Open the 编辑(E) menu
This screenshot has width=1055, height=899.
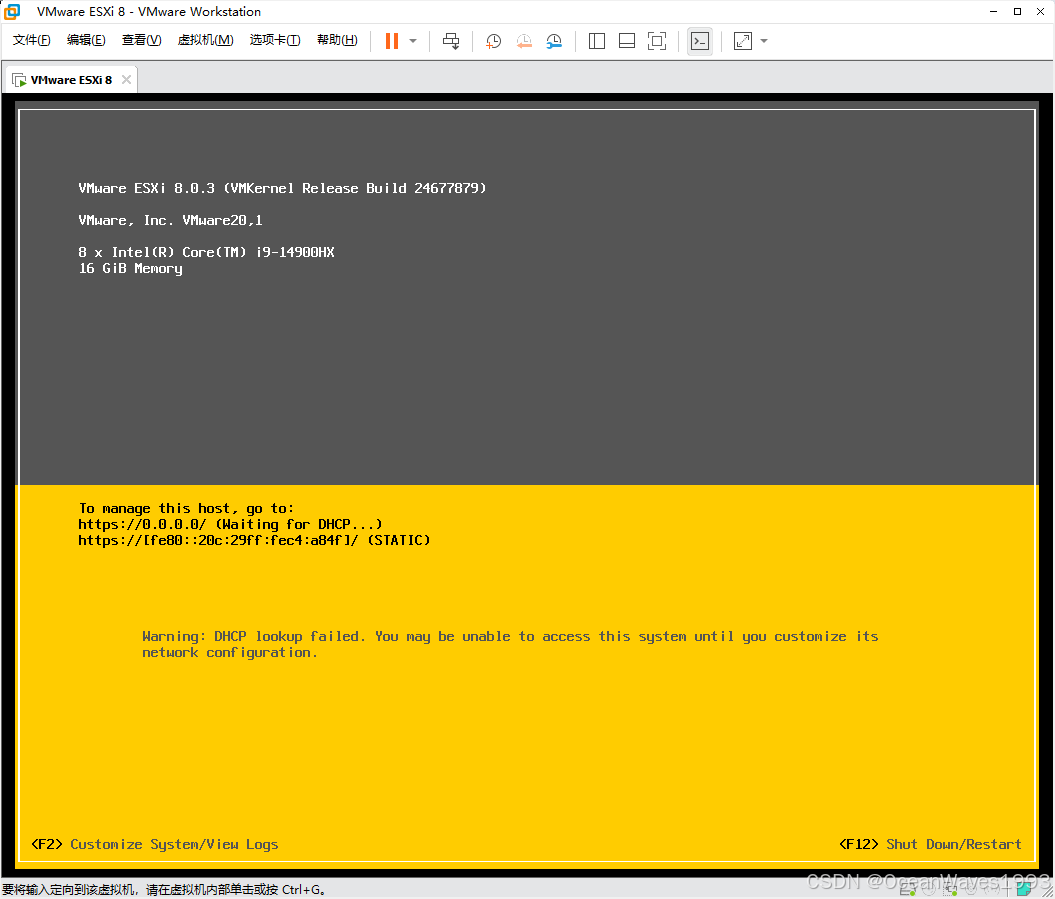[86, 40]
